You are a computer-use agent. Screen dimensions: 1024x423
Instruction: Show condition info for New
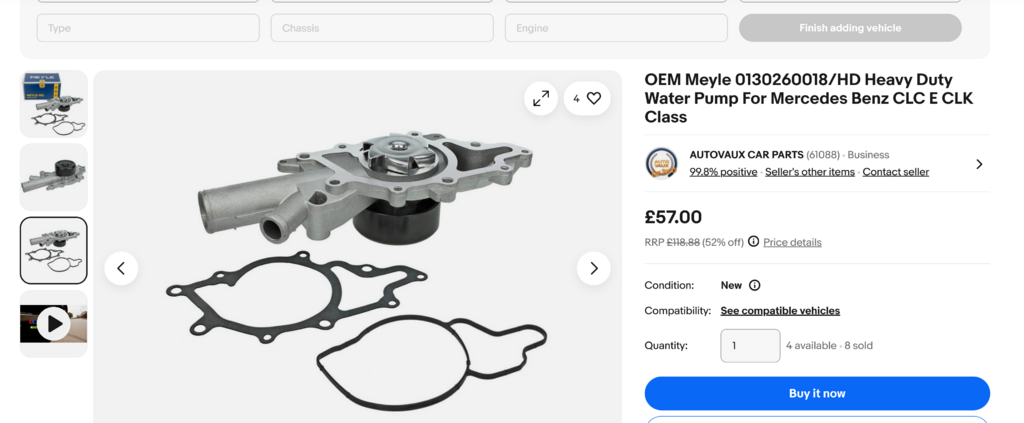pos(755,285)
